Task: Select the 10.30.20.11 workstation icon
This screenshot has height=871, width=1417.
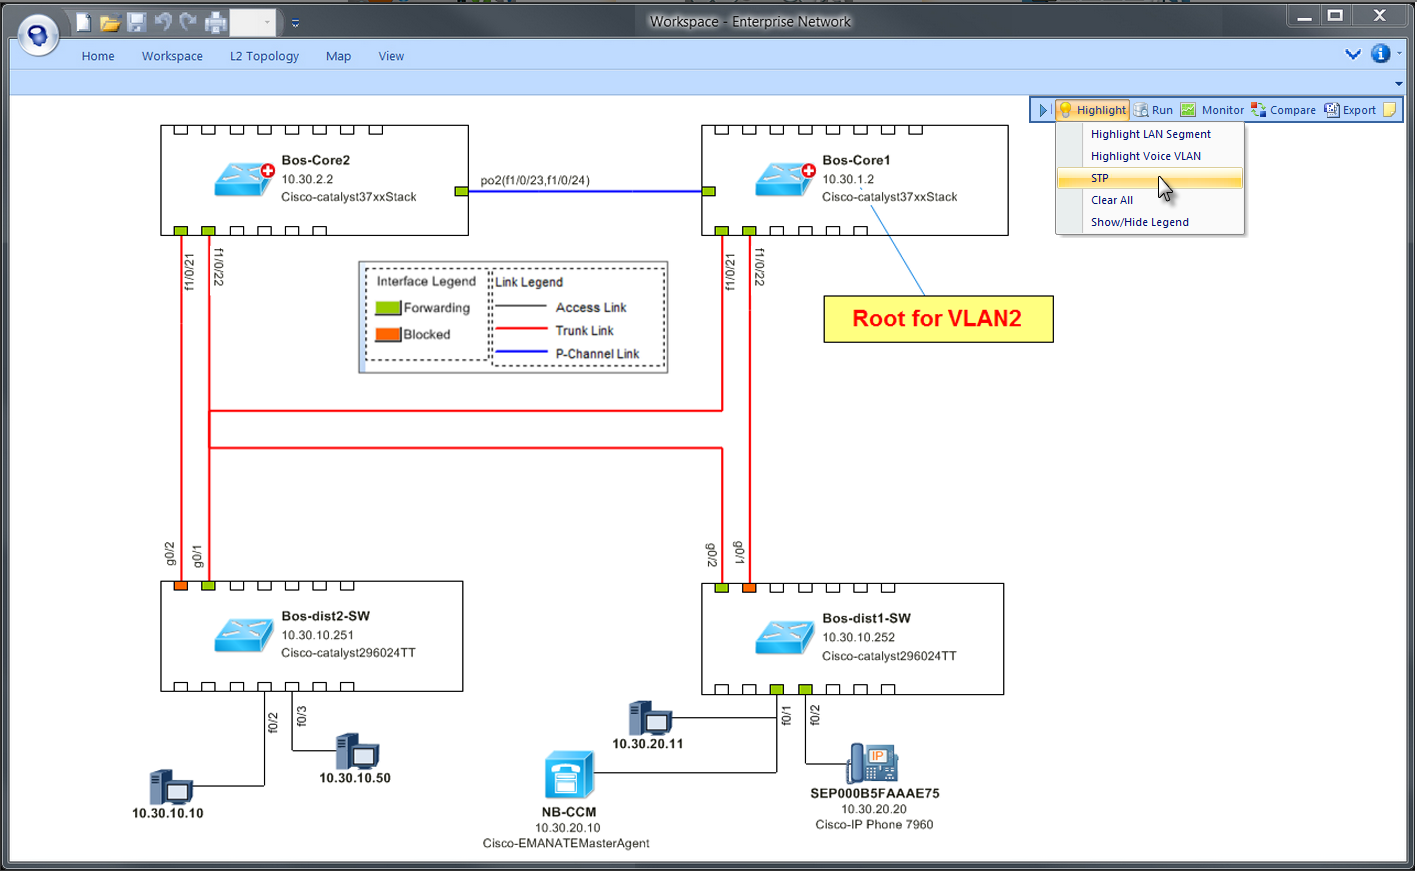Action: click(x=650, y=718)
